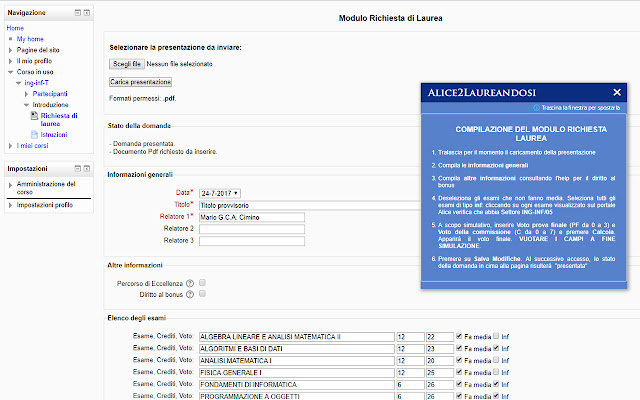Toggle Inf for Fondamenti di Informatica
The image size is (640, 400).
tap(496, 383)
